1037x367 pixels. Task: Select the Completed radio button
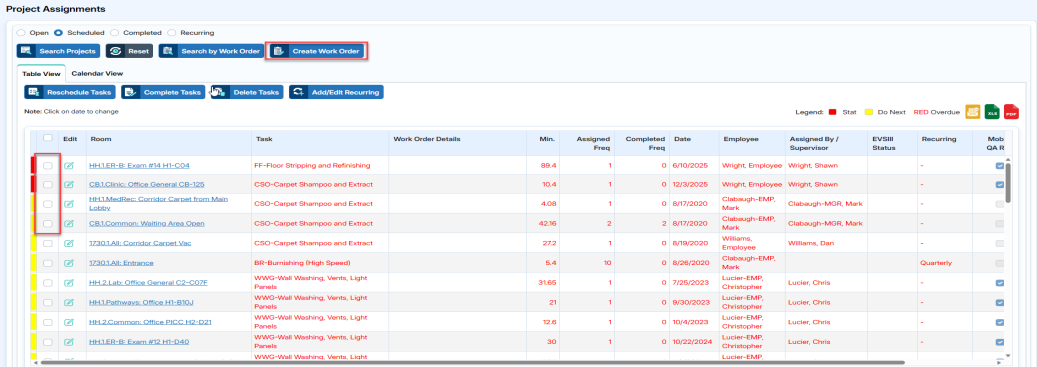click(x=114, y=32)
